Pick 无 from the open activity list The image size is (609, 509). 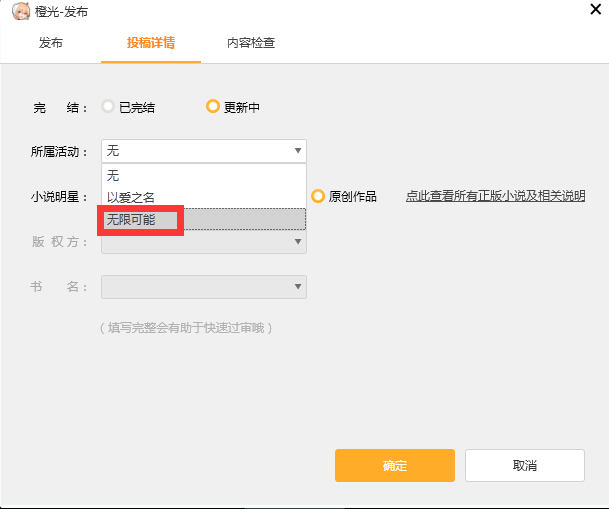pyautogui.click(x=113, y=175)
